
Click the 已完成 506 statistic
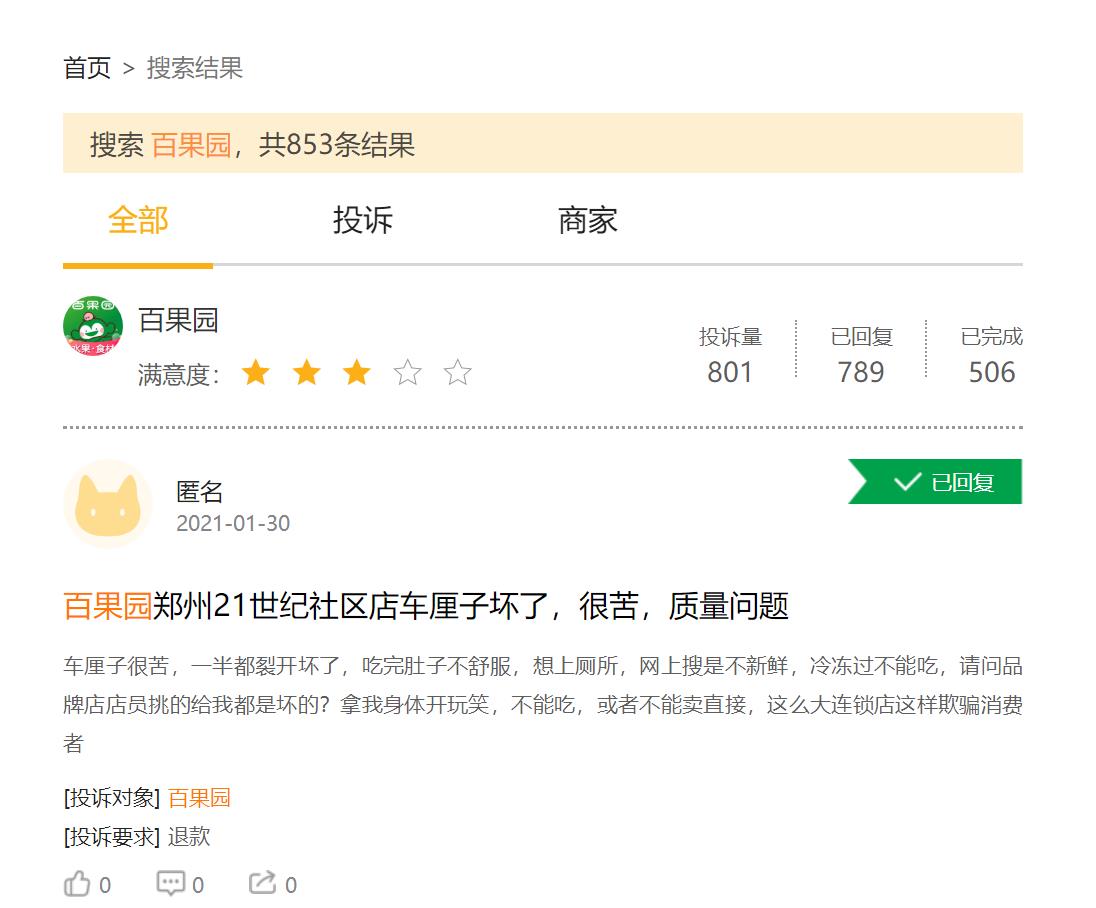tap(991, 356)
